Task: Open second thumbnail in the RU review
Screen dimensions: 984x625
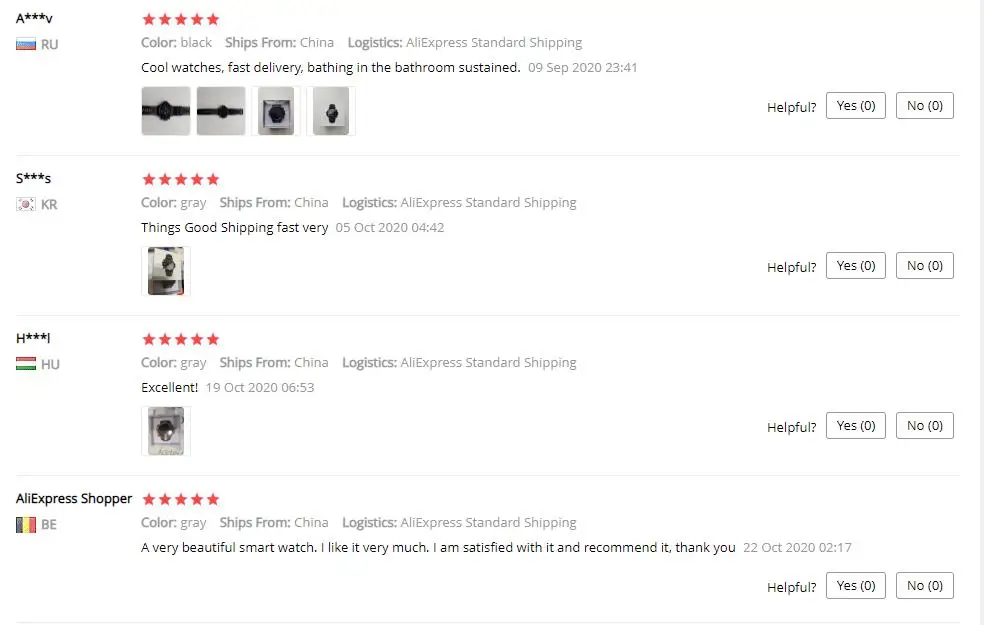Action: coord(221,111)
